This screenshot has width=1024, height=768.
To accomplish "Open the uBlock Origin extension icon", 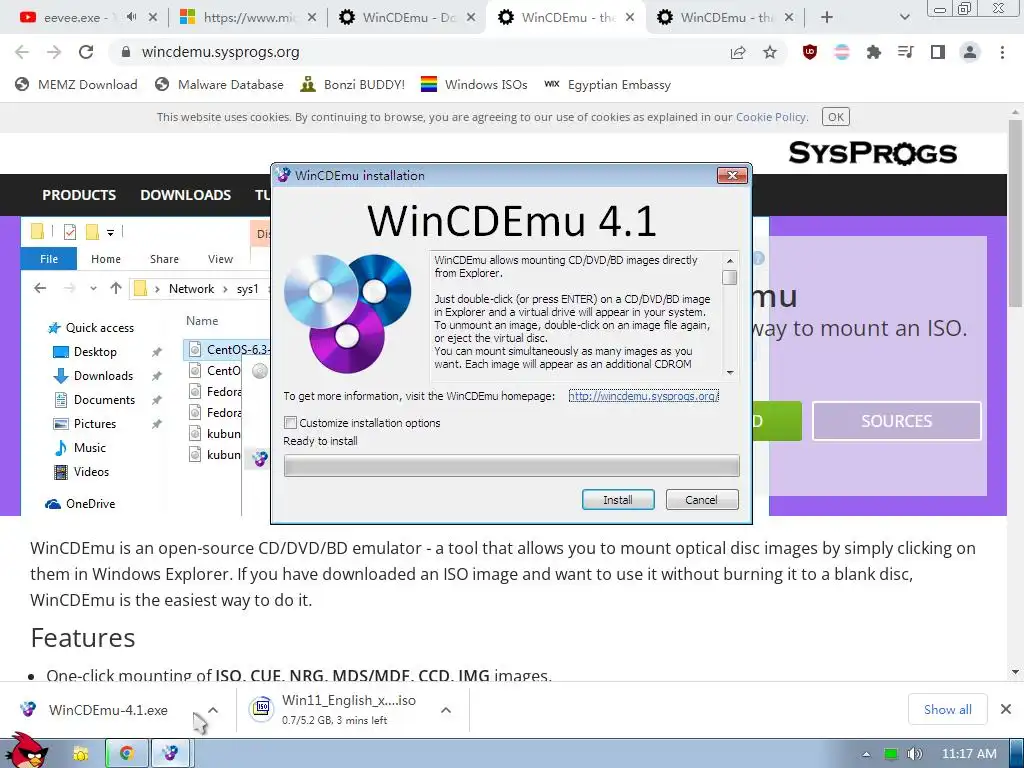I will (x=810, y=52).
